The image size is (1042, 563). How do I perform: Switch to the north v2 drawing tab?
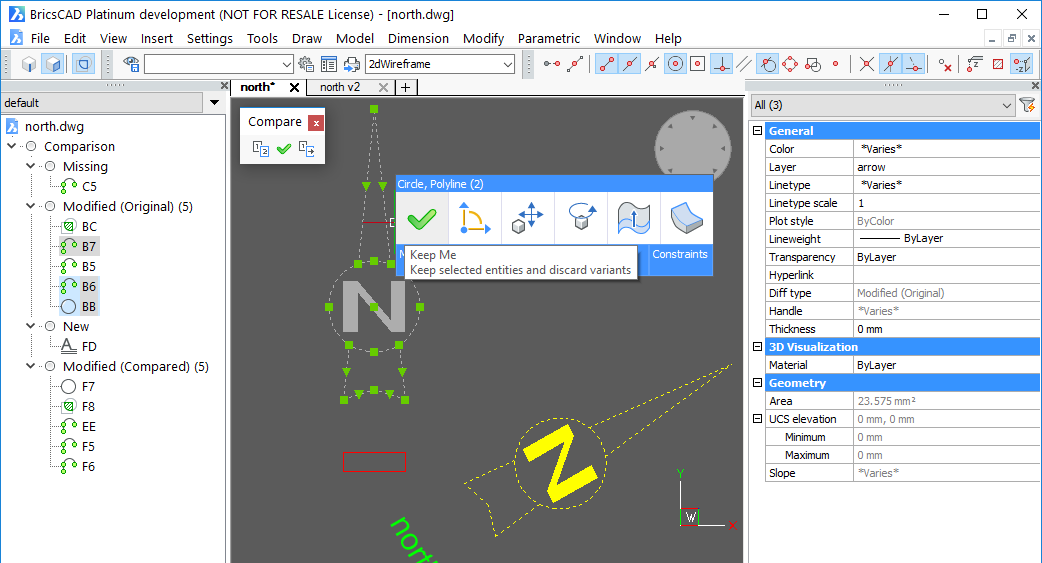point(340,87)
